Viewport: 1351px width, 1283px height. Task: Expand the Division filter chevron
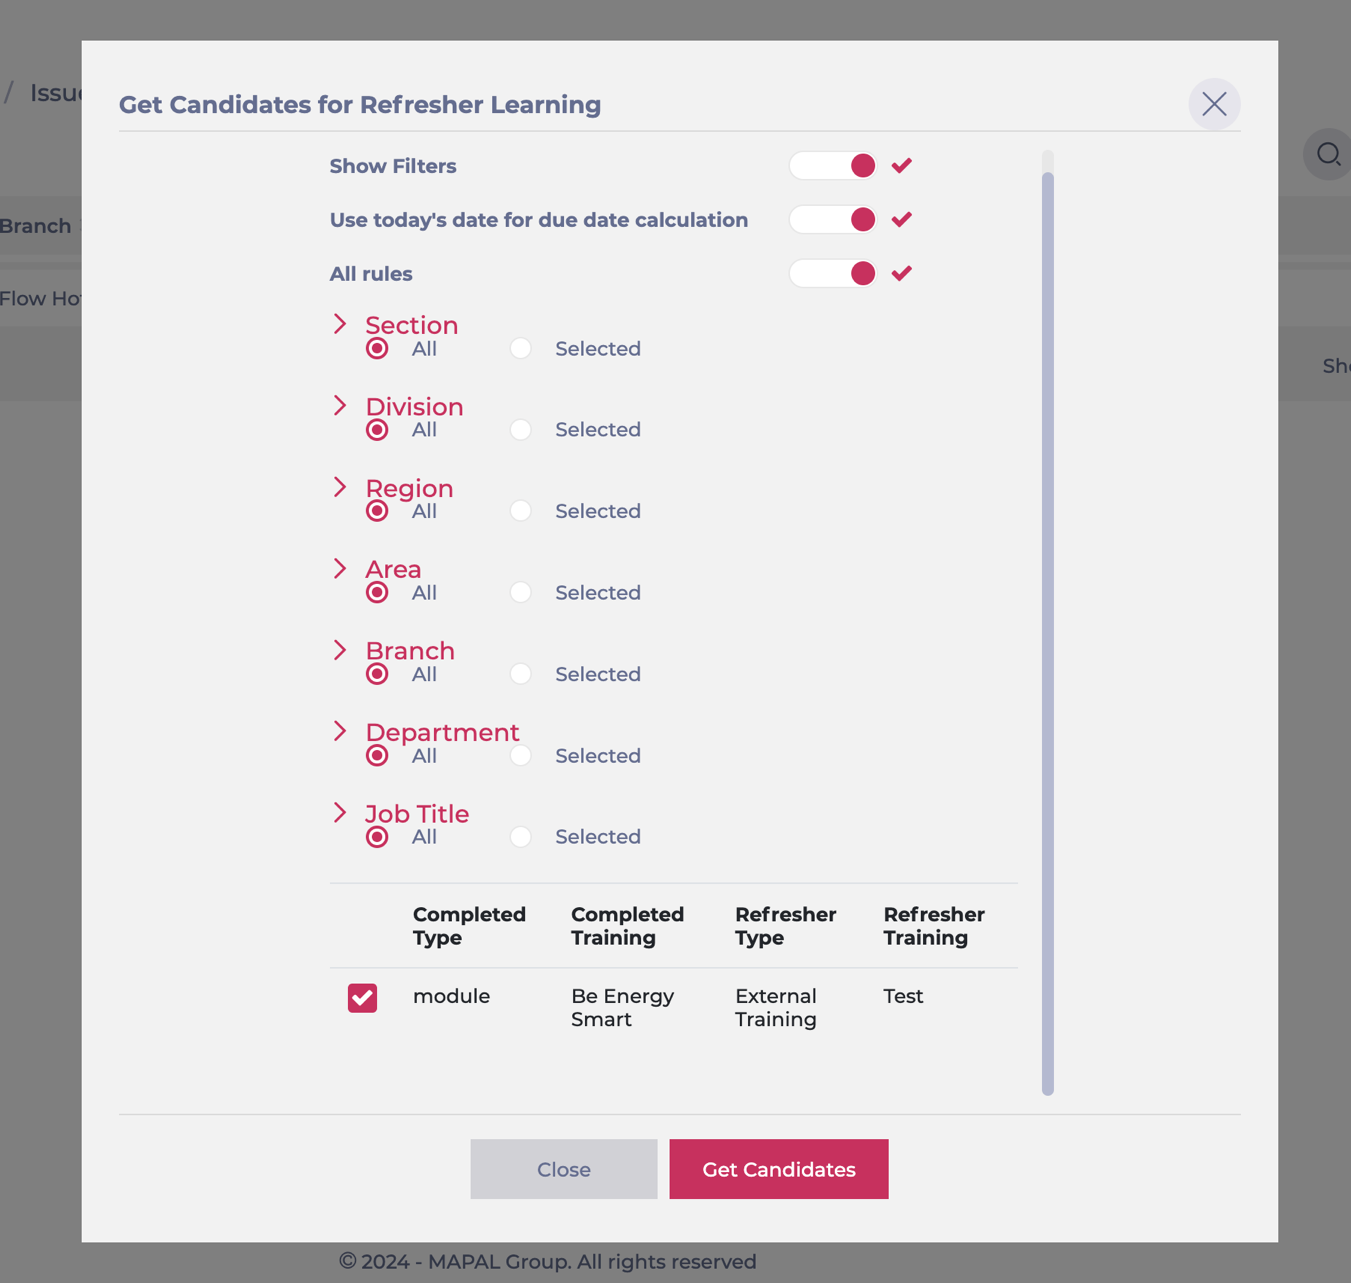tap(340, 405)
